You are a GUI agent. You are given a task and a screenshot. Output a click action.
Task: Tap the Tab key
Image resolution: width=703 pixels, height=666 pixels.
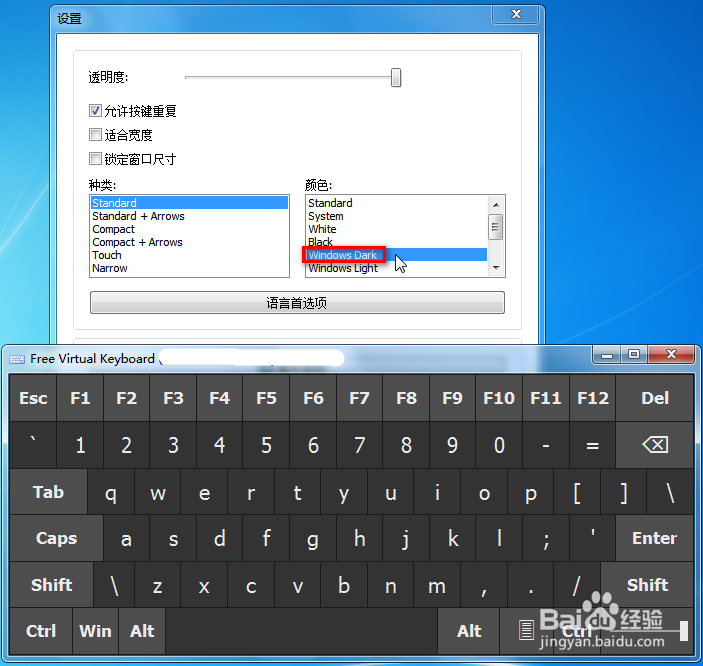[x=48, y=492]
